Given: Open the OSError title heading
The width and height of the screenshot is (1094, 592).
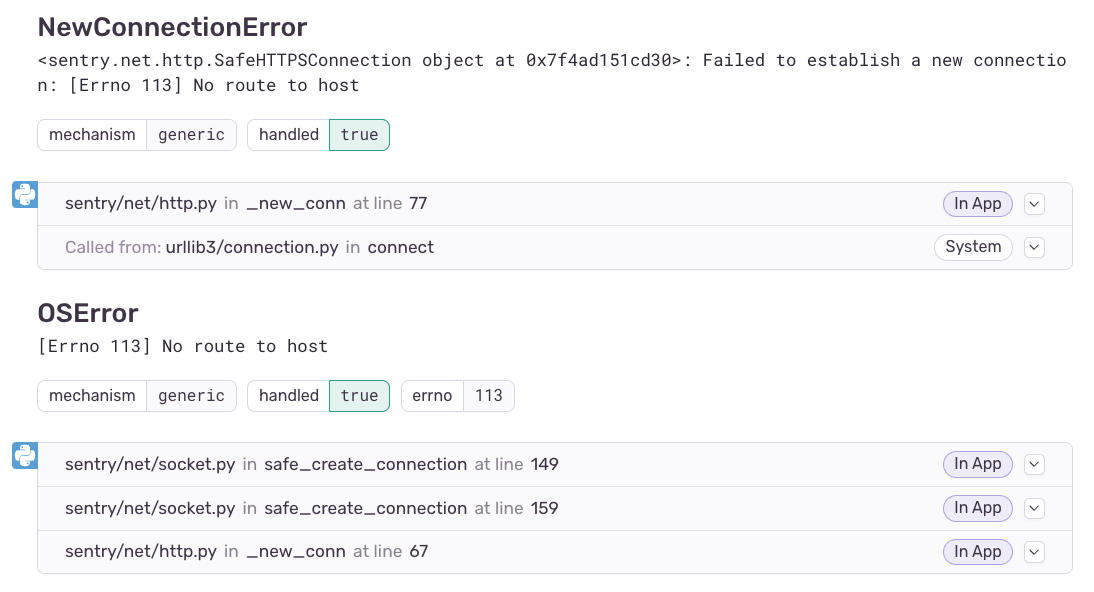Looking at the screenshot, I should click(88, 313).
